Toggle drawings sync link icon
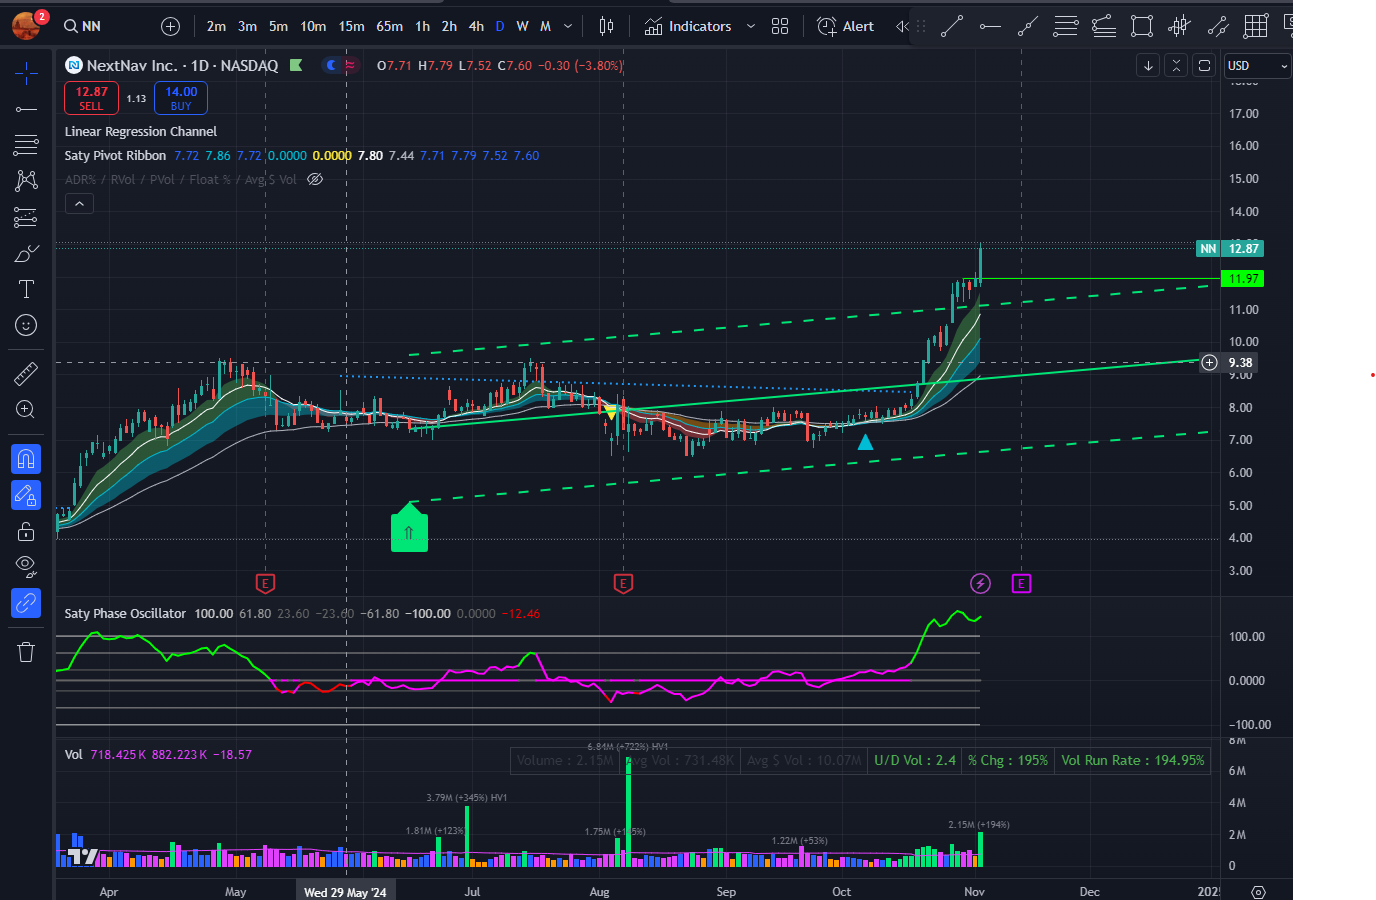The width and height of the screenshot is (1376, 900). pyautogui.click(x=26, y=603)
